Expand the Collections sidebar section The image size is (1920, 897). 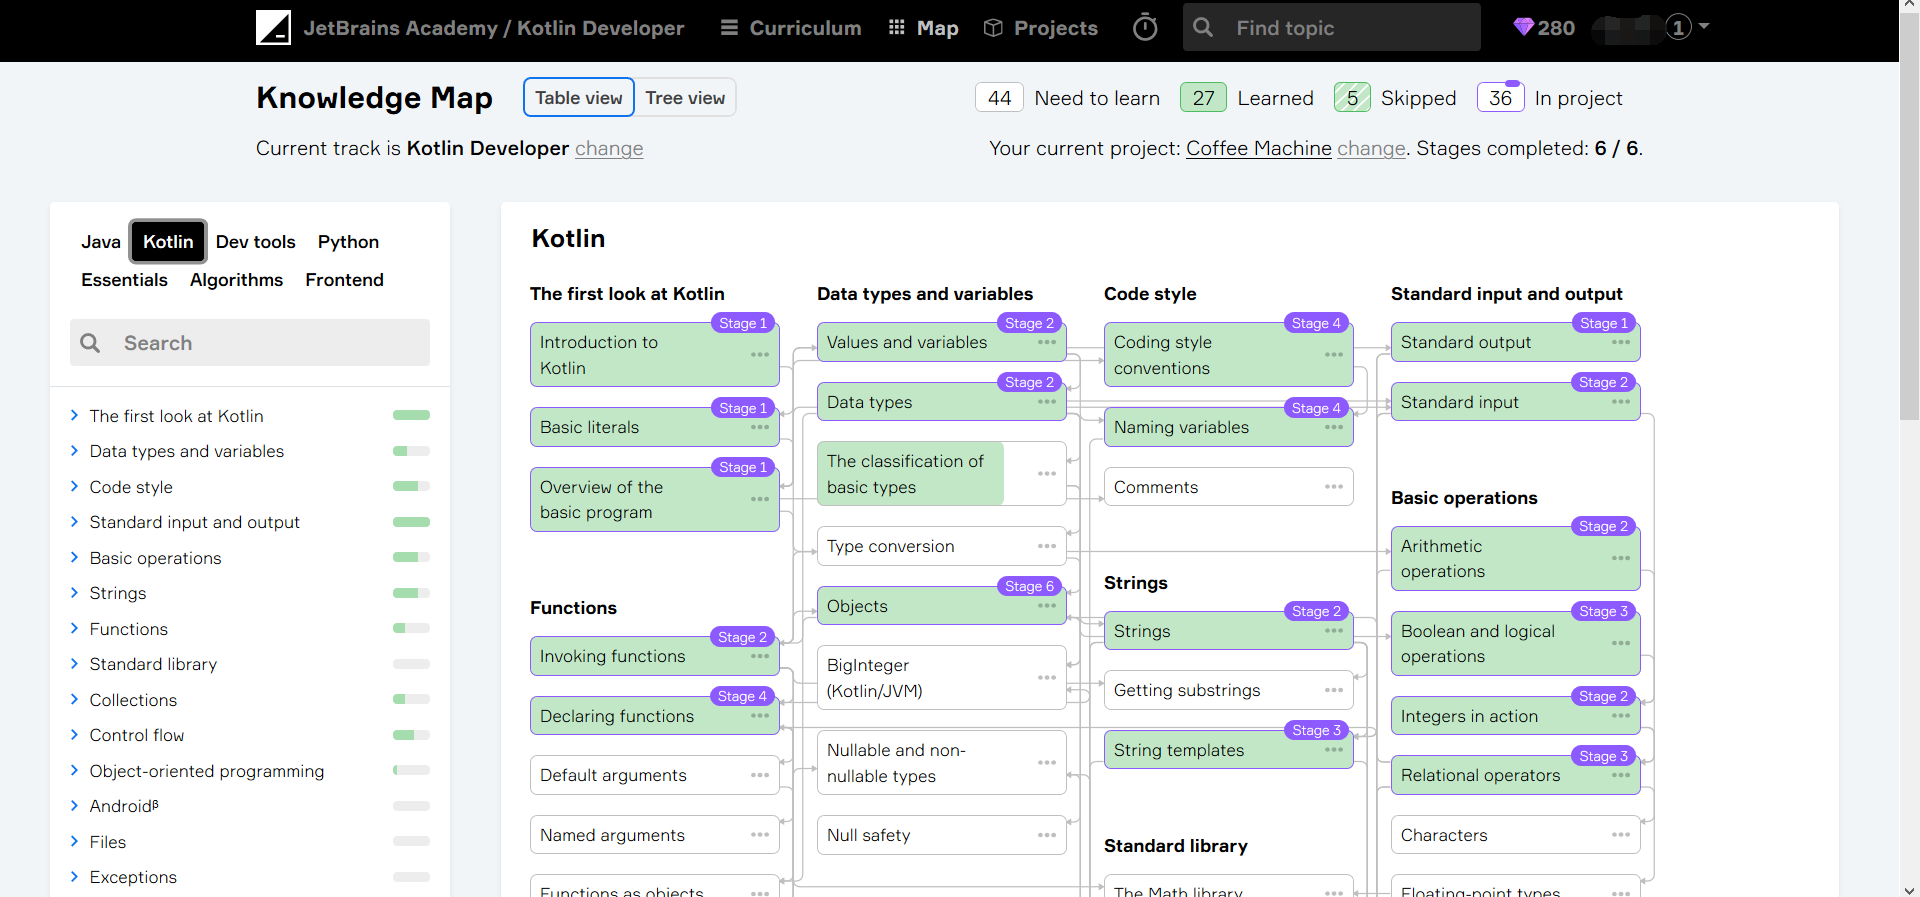(74, 699)
